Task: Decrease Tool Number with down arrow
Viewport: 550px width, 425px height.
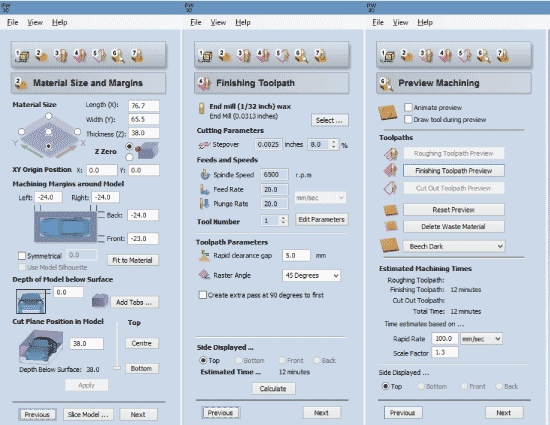Action: click(283, 223)
